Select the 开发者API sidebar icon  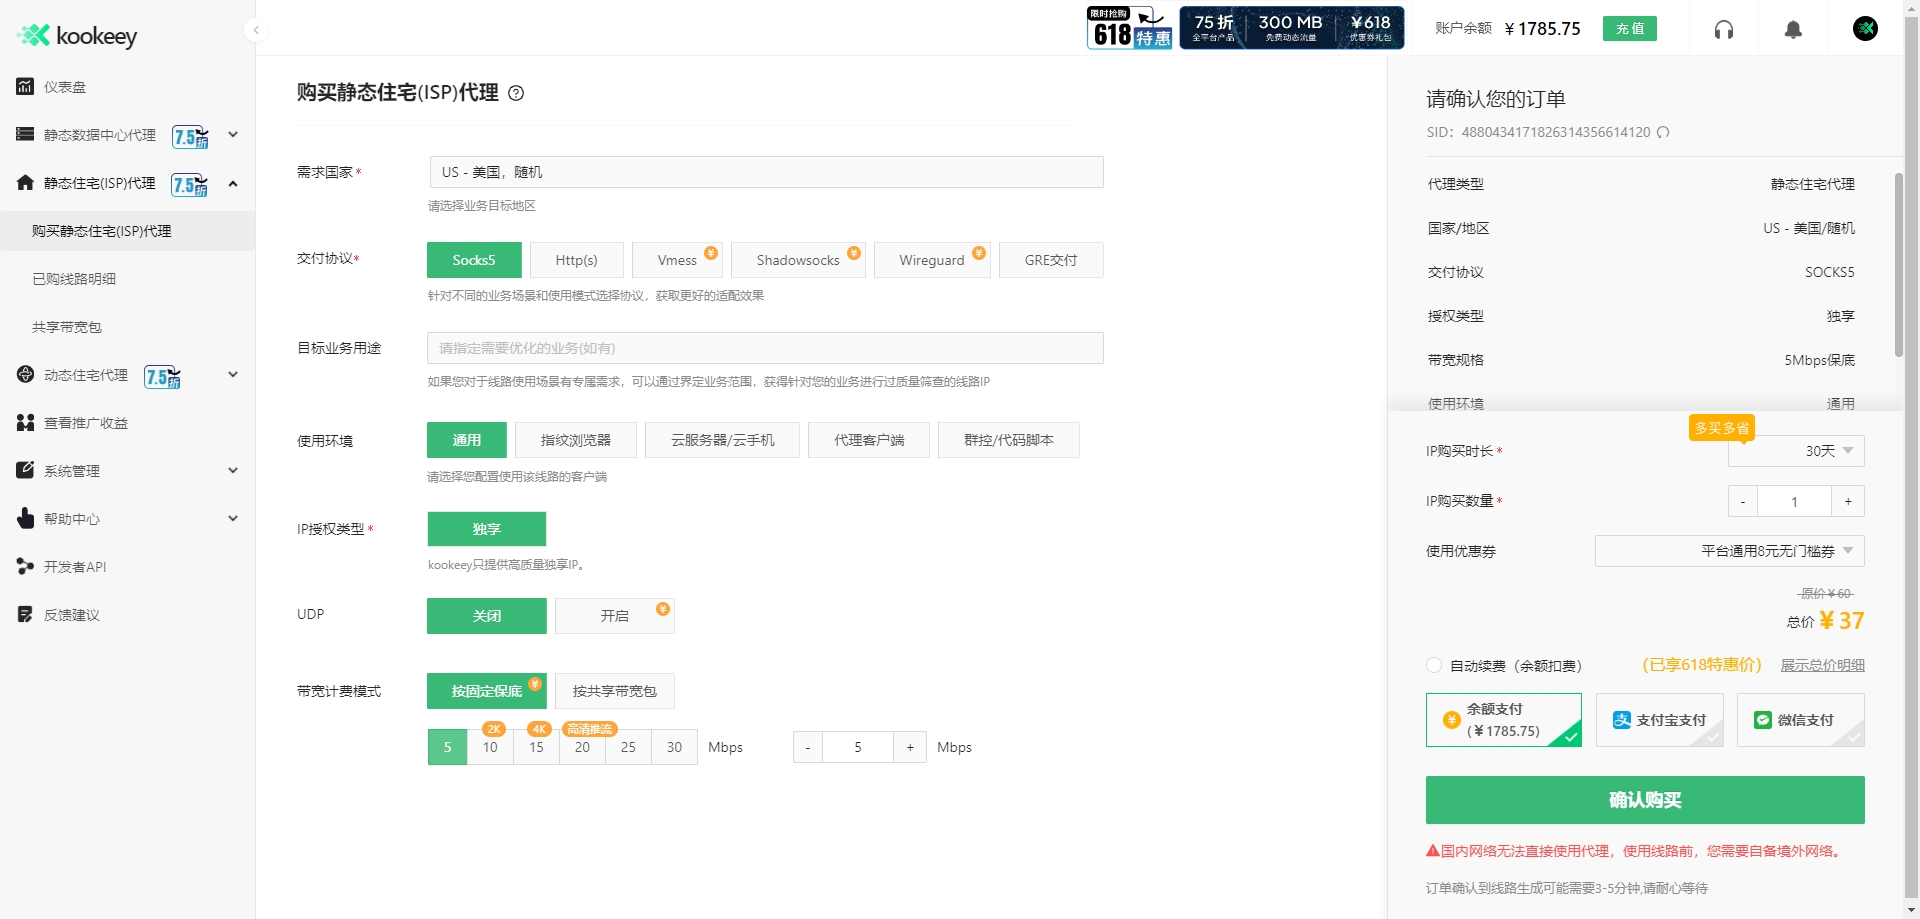pyautogui.click(x=25, y=566)
